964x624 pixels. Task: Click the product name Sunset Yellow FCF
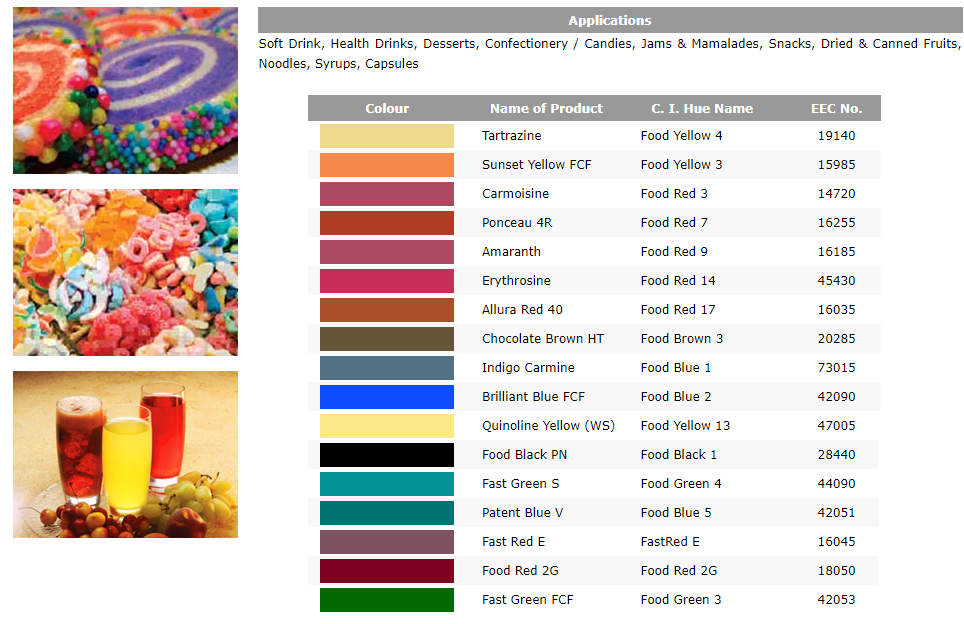(537, 165)
